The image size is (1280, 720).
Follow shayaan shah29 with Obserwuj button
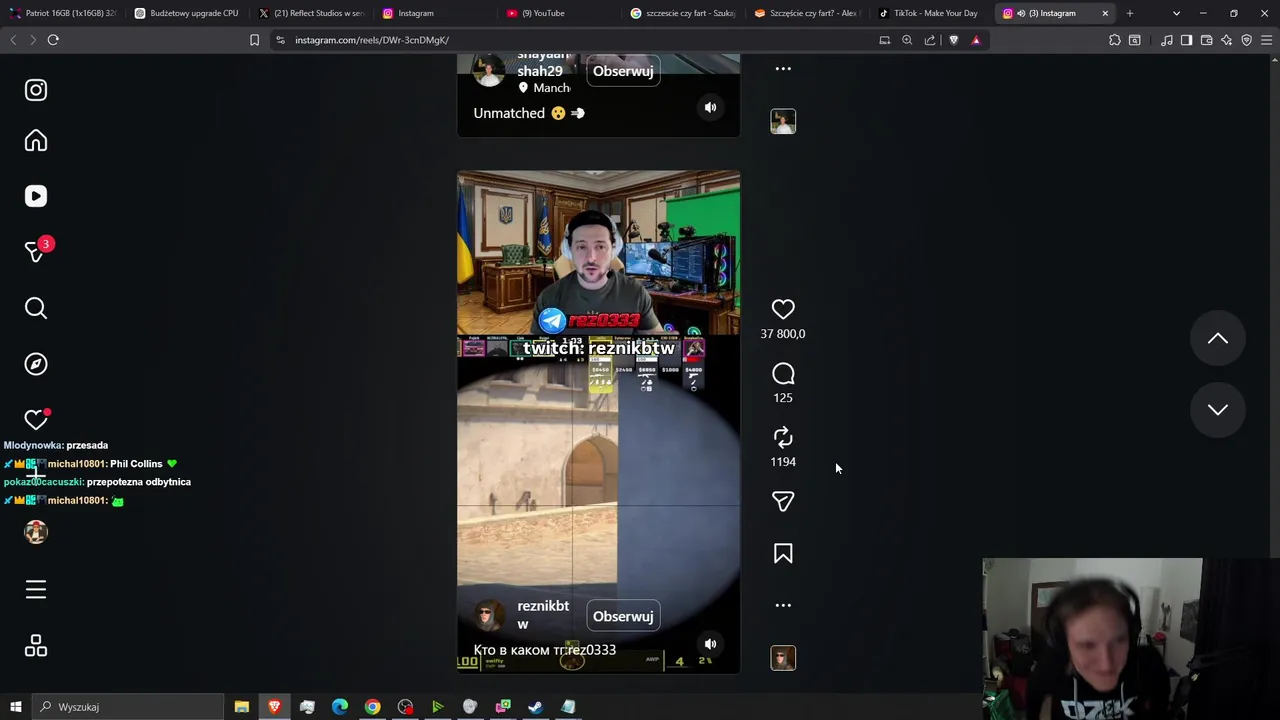click(x=623, y=71)
